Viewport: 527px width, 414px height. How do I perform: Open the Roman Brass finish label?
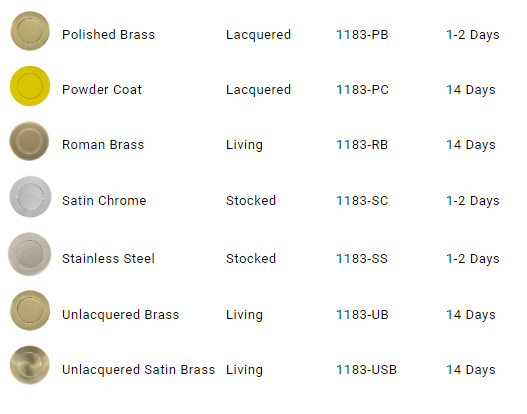[103, 145]
